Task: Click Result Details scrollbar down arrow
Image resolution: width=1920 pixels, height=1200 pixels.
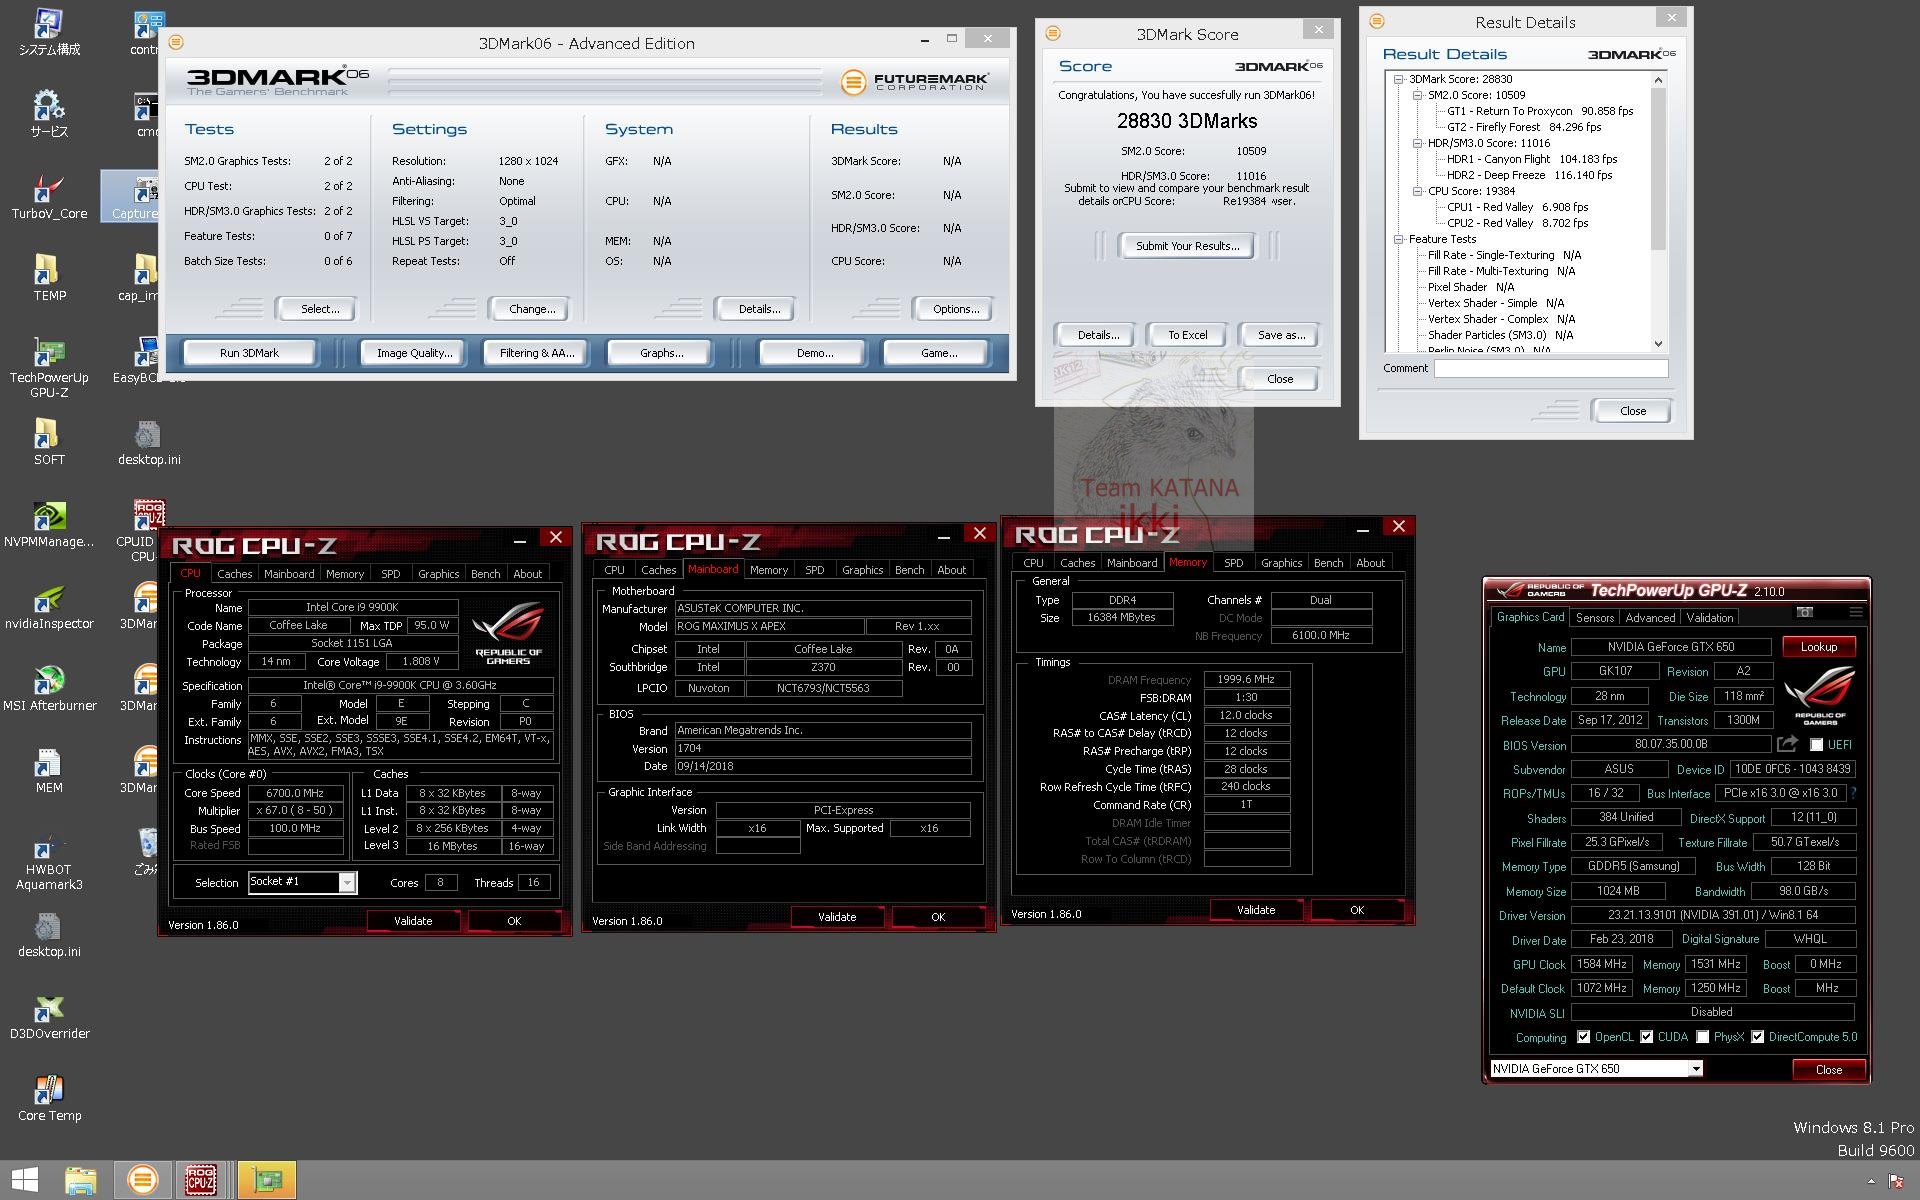Action: 1658,343
